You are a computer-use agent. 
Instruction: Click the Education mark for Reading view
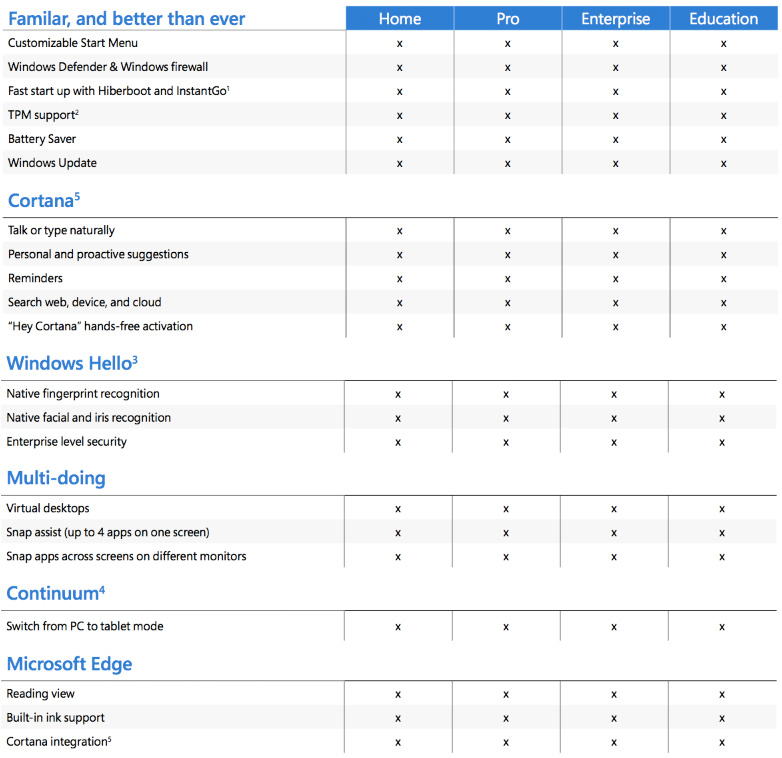[721, 694]
